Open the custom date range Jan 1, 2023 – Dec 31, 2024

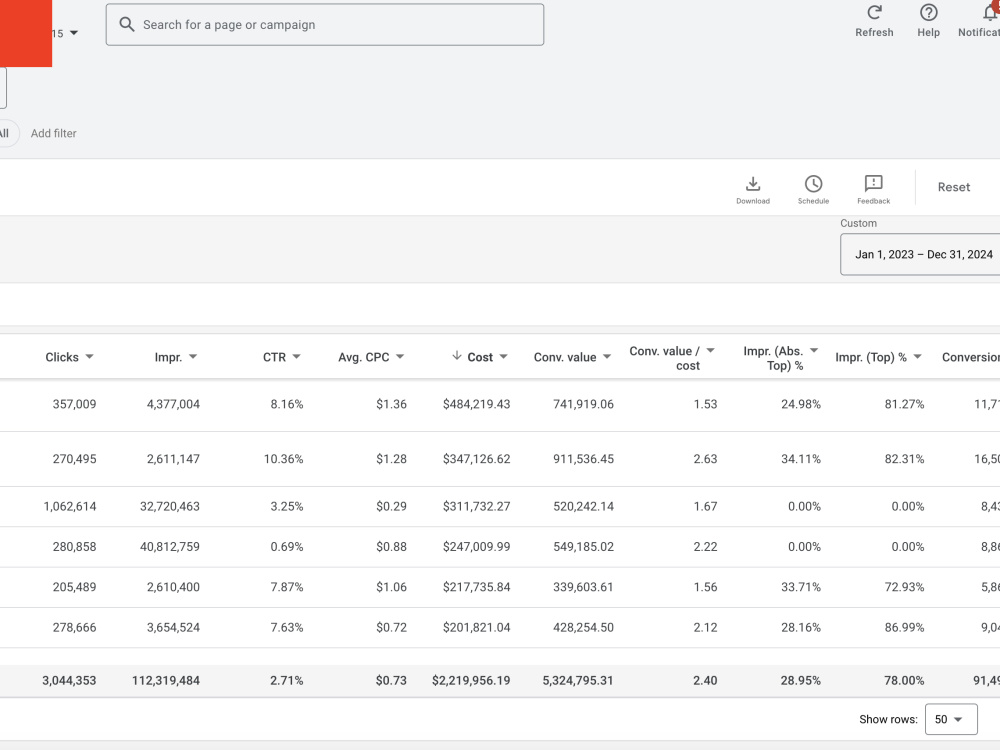(x=920, y=254)
